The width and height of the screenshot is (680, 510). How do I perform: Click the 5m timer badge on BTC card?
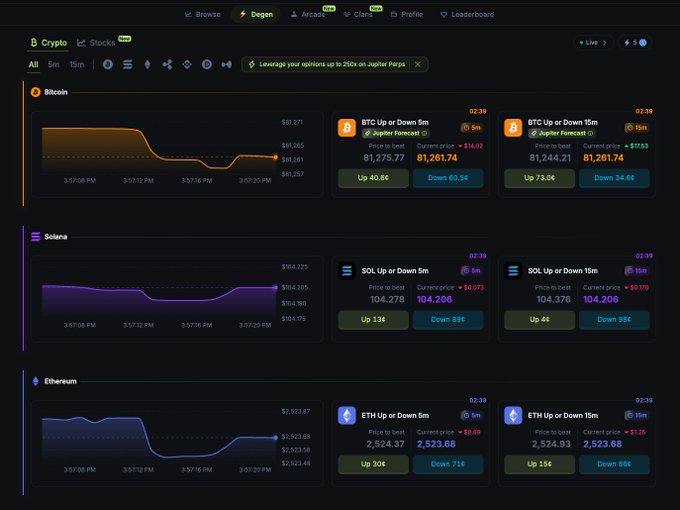coord(471,128)
